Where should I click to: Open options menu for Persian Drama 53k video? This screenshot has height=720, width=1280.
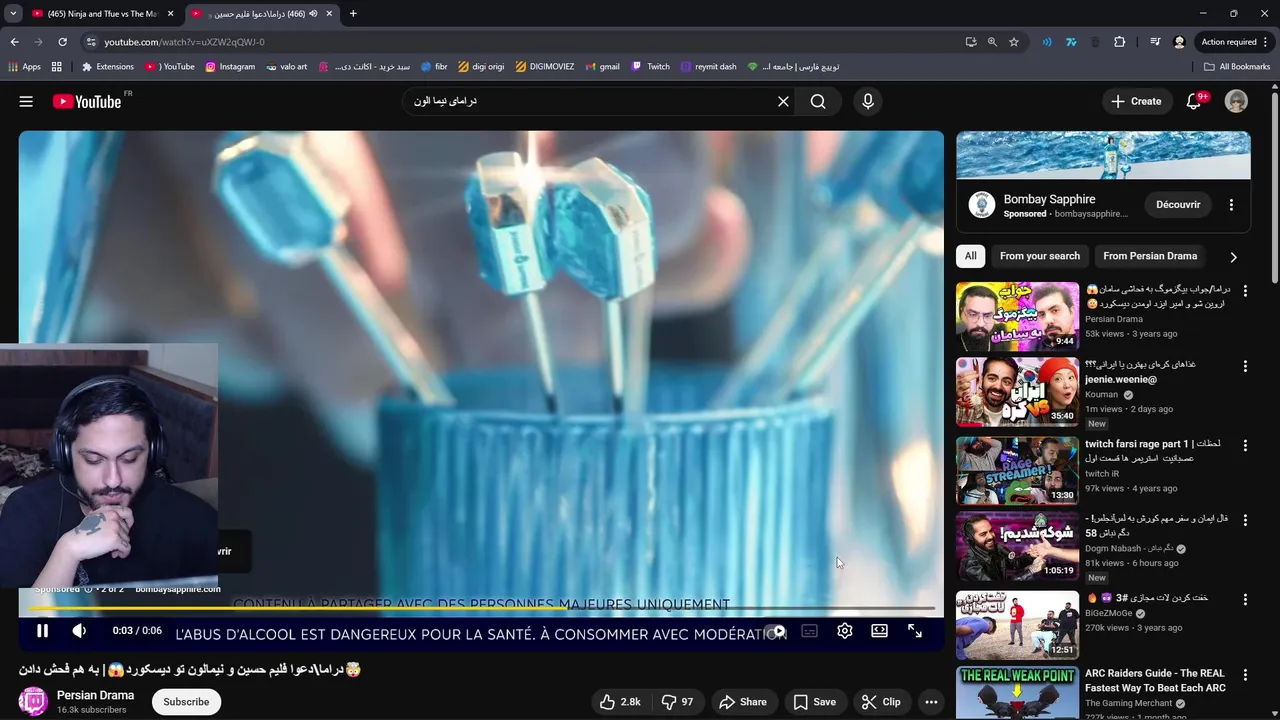[x=1245, y=291]
